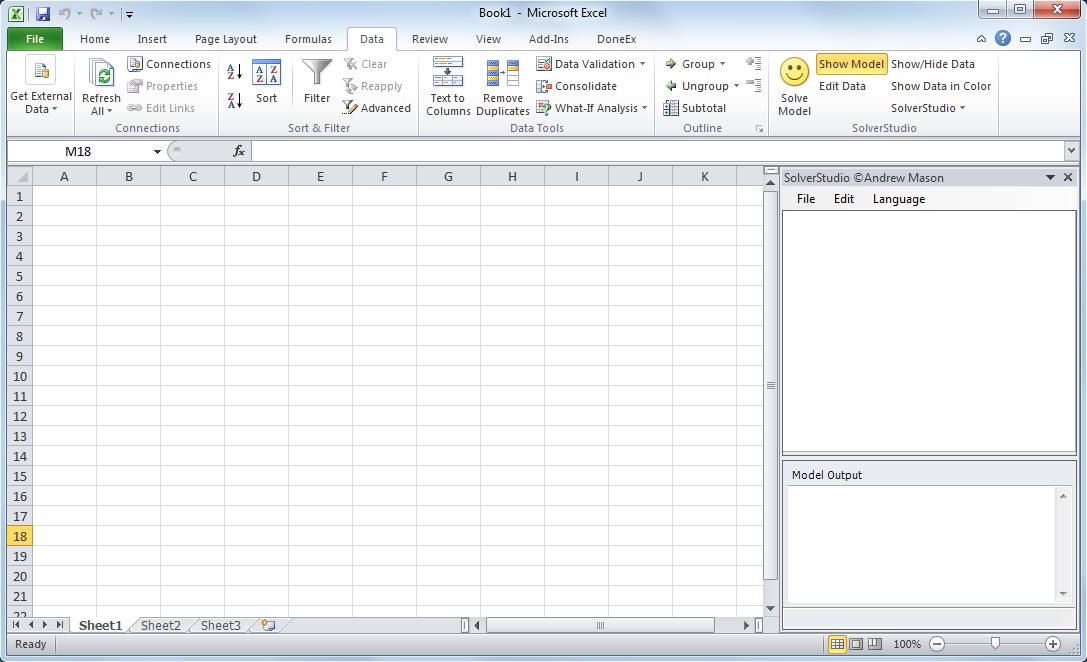Click the 100% zoom level
The image size is (1087, 662).
[x=907, y=644]
